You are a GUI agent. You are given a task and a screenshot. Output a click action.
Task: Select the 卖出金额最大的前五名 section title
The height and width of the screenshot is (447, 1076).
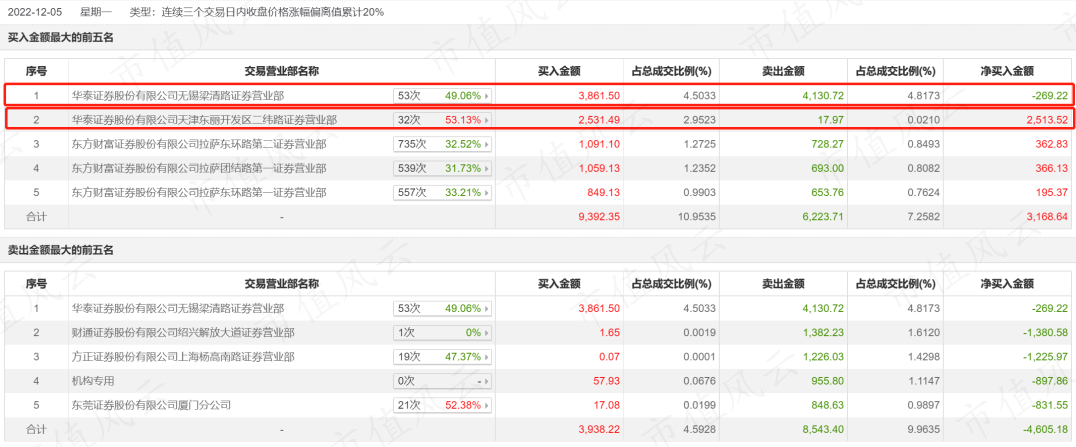click(x=60, y=251)
